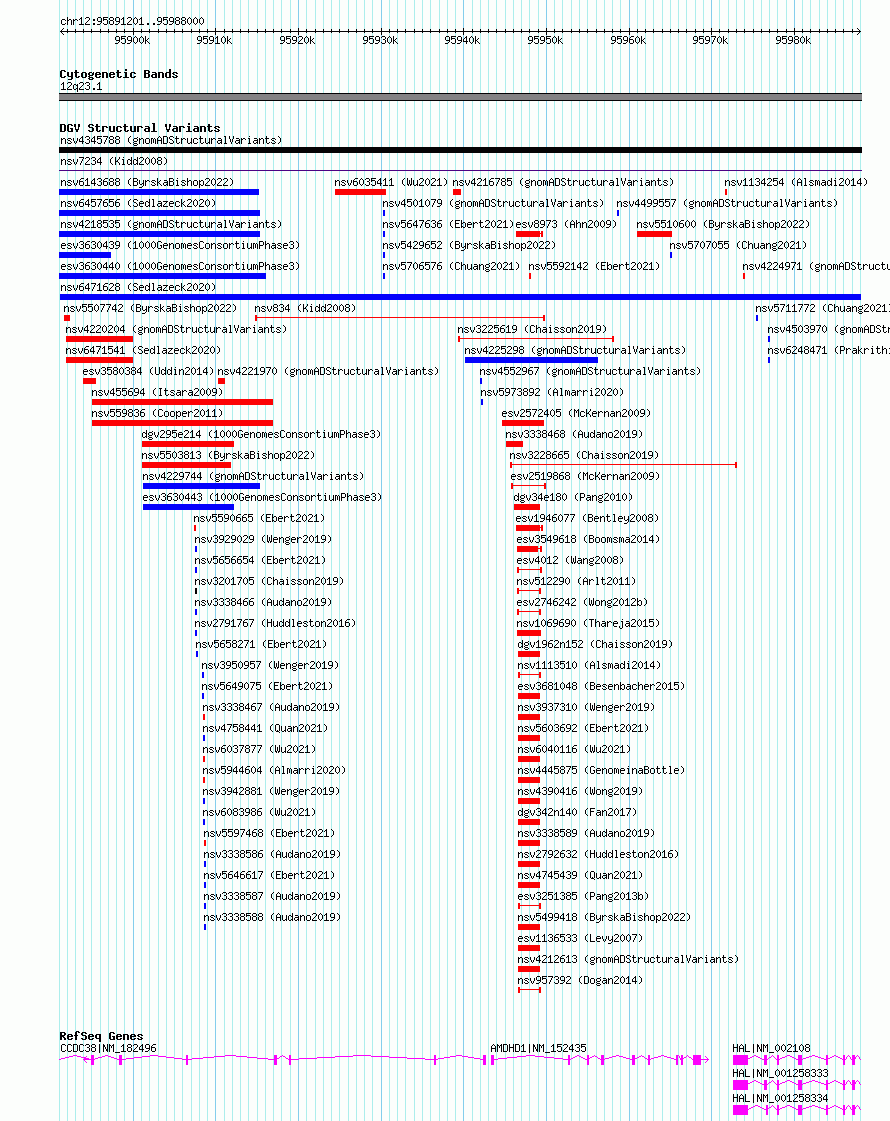Click nsv2791767 (Huddleston2016) label
Screen dimensions: 890x1121
(275, 623)
